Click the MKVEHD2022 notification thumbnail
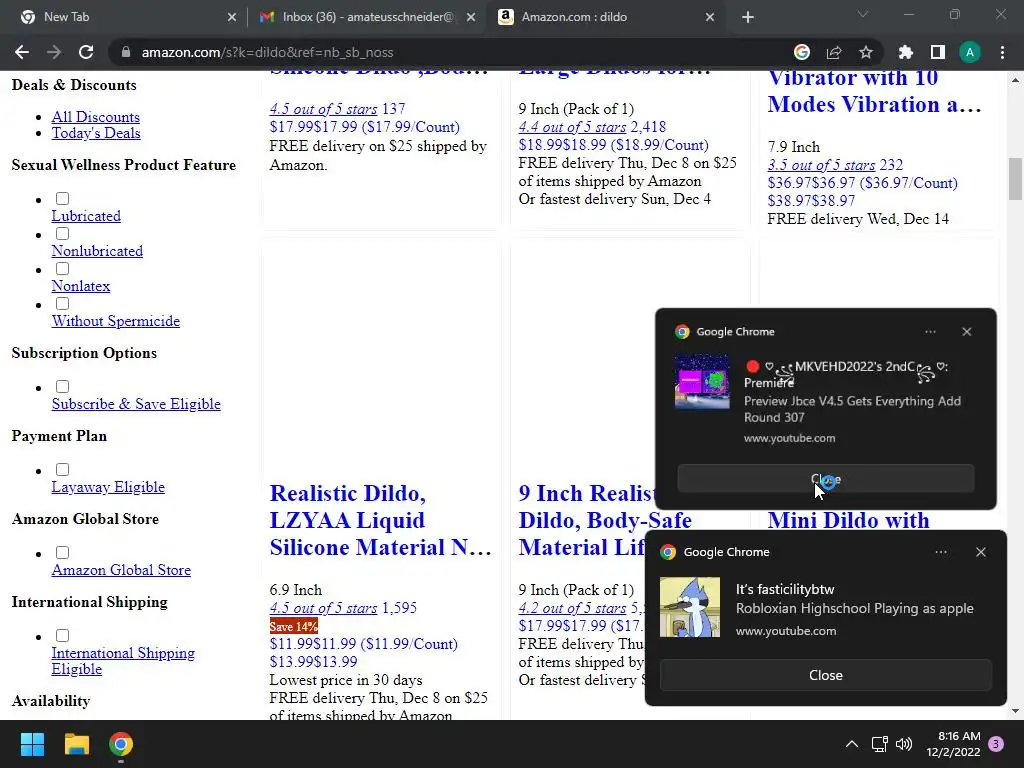Viewport: 1024px width, 768px height. (702, 381)
